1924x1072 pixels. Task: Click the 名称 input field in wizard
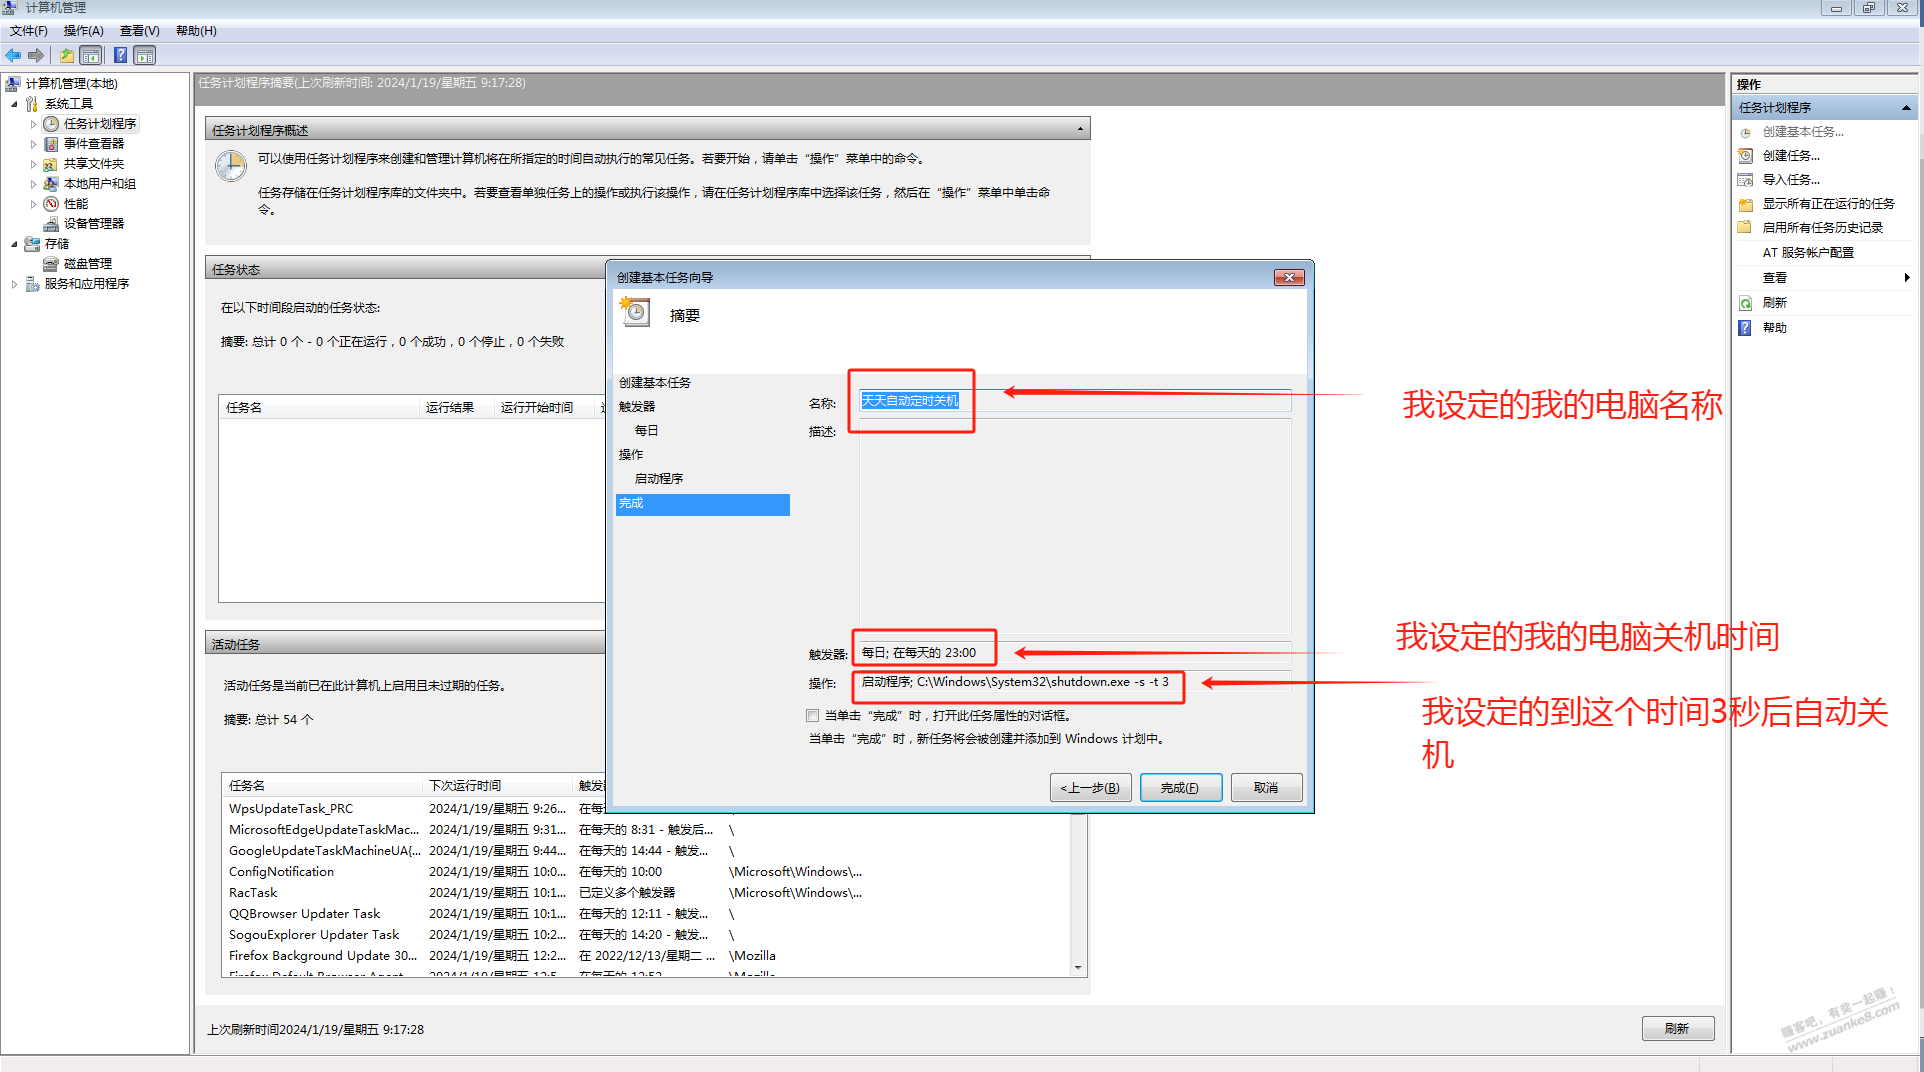click(1075, 401)
